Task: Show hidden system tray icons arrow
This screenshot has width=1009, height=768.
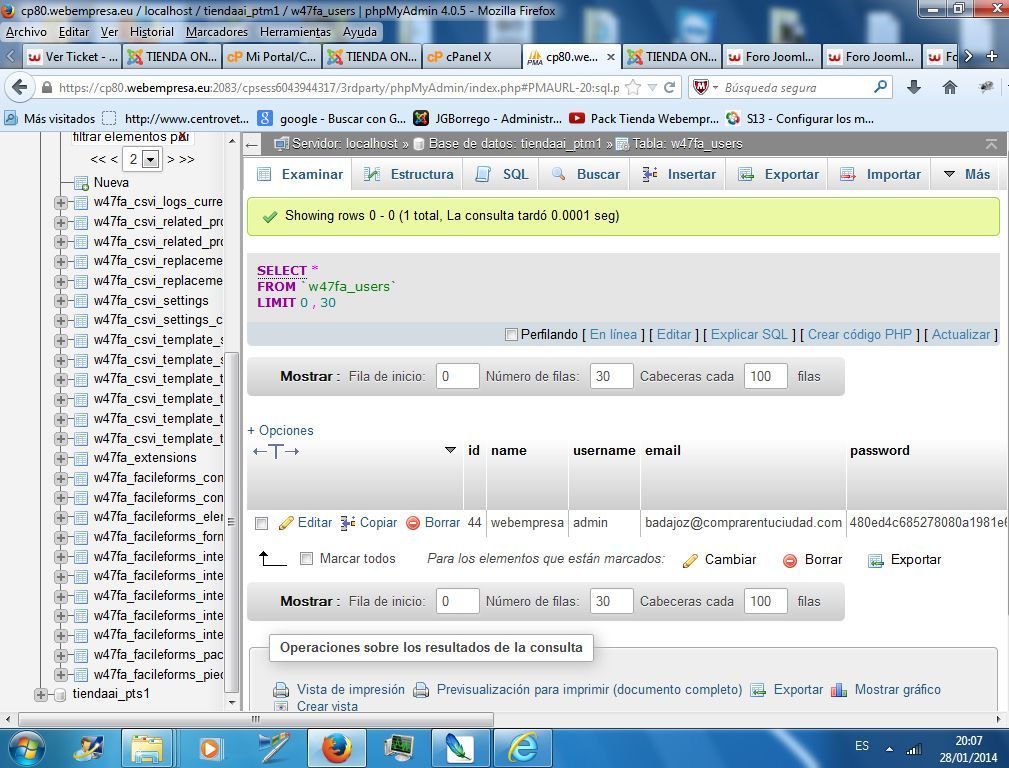Action: click(x=889, y=749)
